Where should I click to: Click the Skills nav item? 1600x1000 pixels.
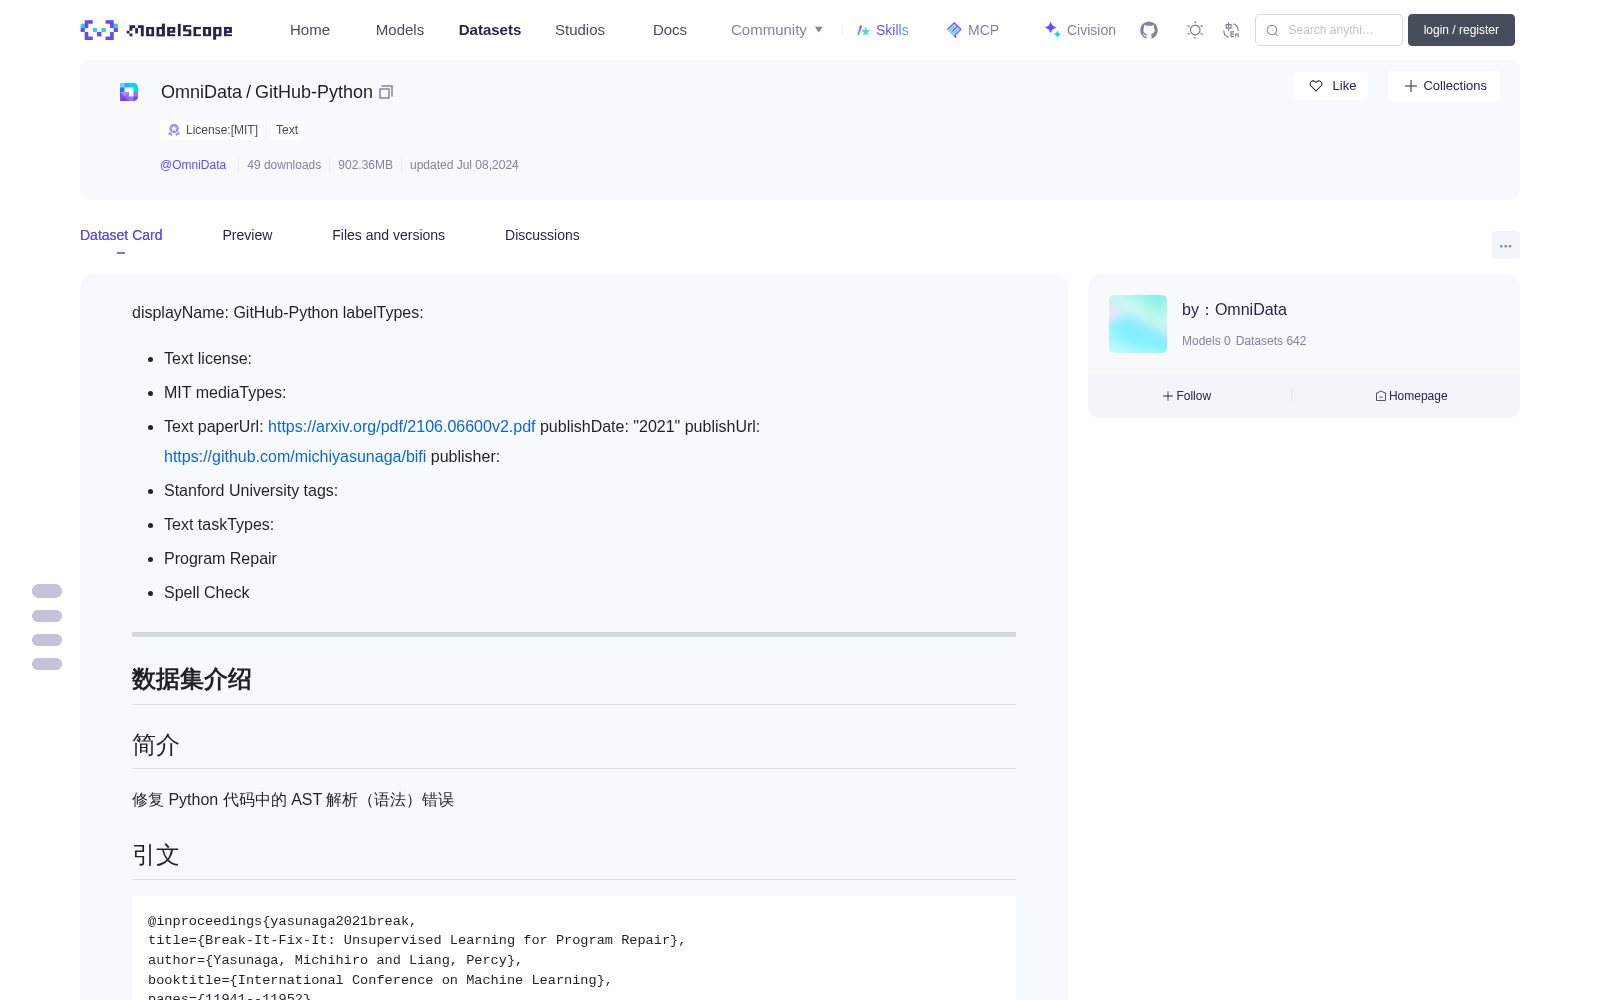click(x=883, y=30)
